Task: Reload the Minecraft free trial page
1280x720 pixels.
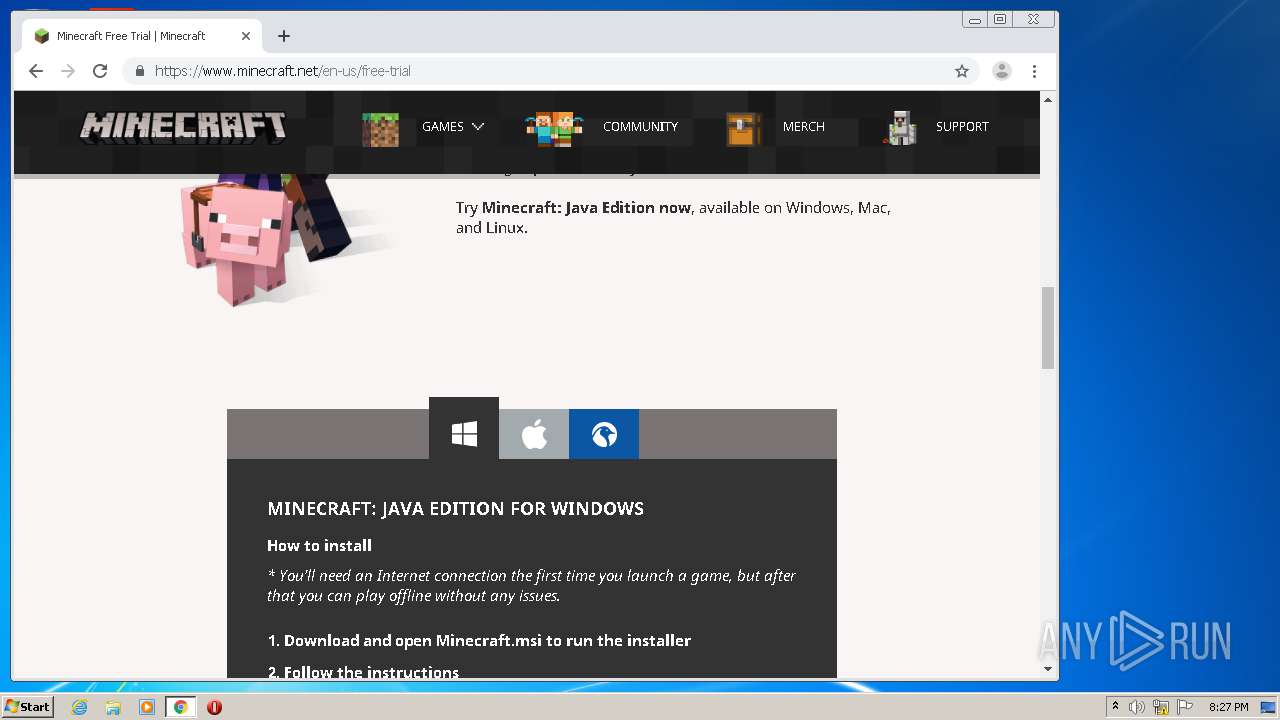Action: pyautogui.click(x=100, y=71)
